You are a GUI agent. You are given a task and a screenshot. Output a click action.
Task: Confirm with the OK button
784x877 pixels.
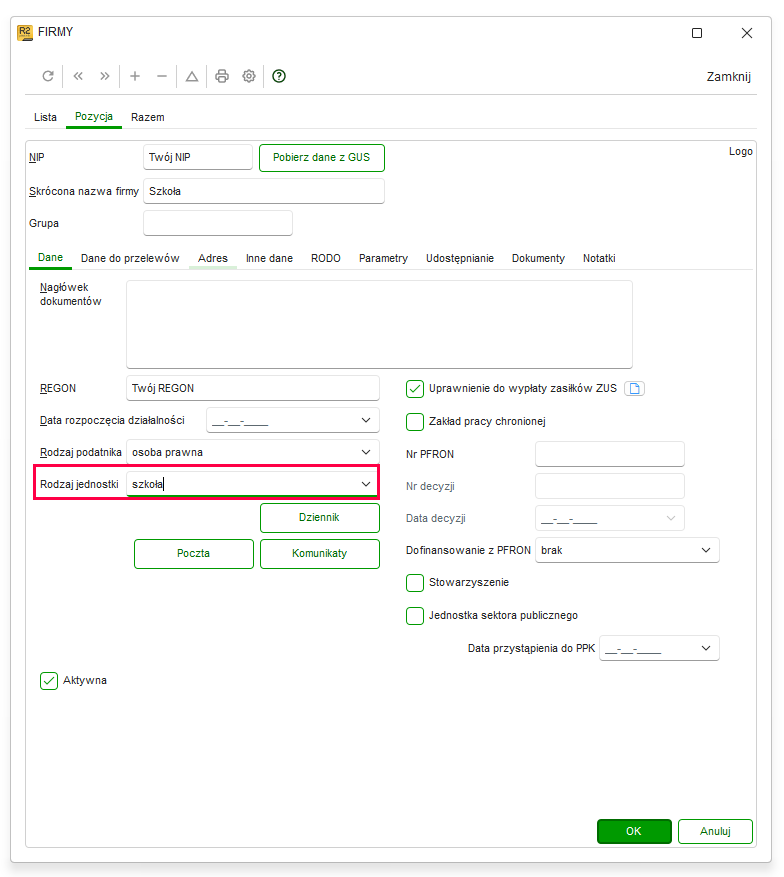point(634,832)
